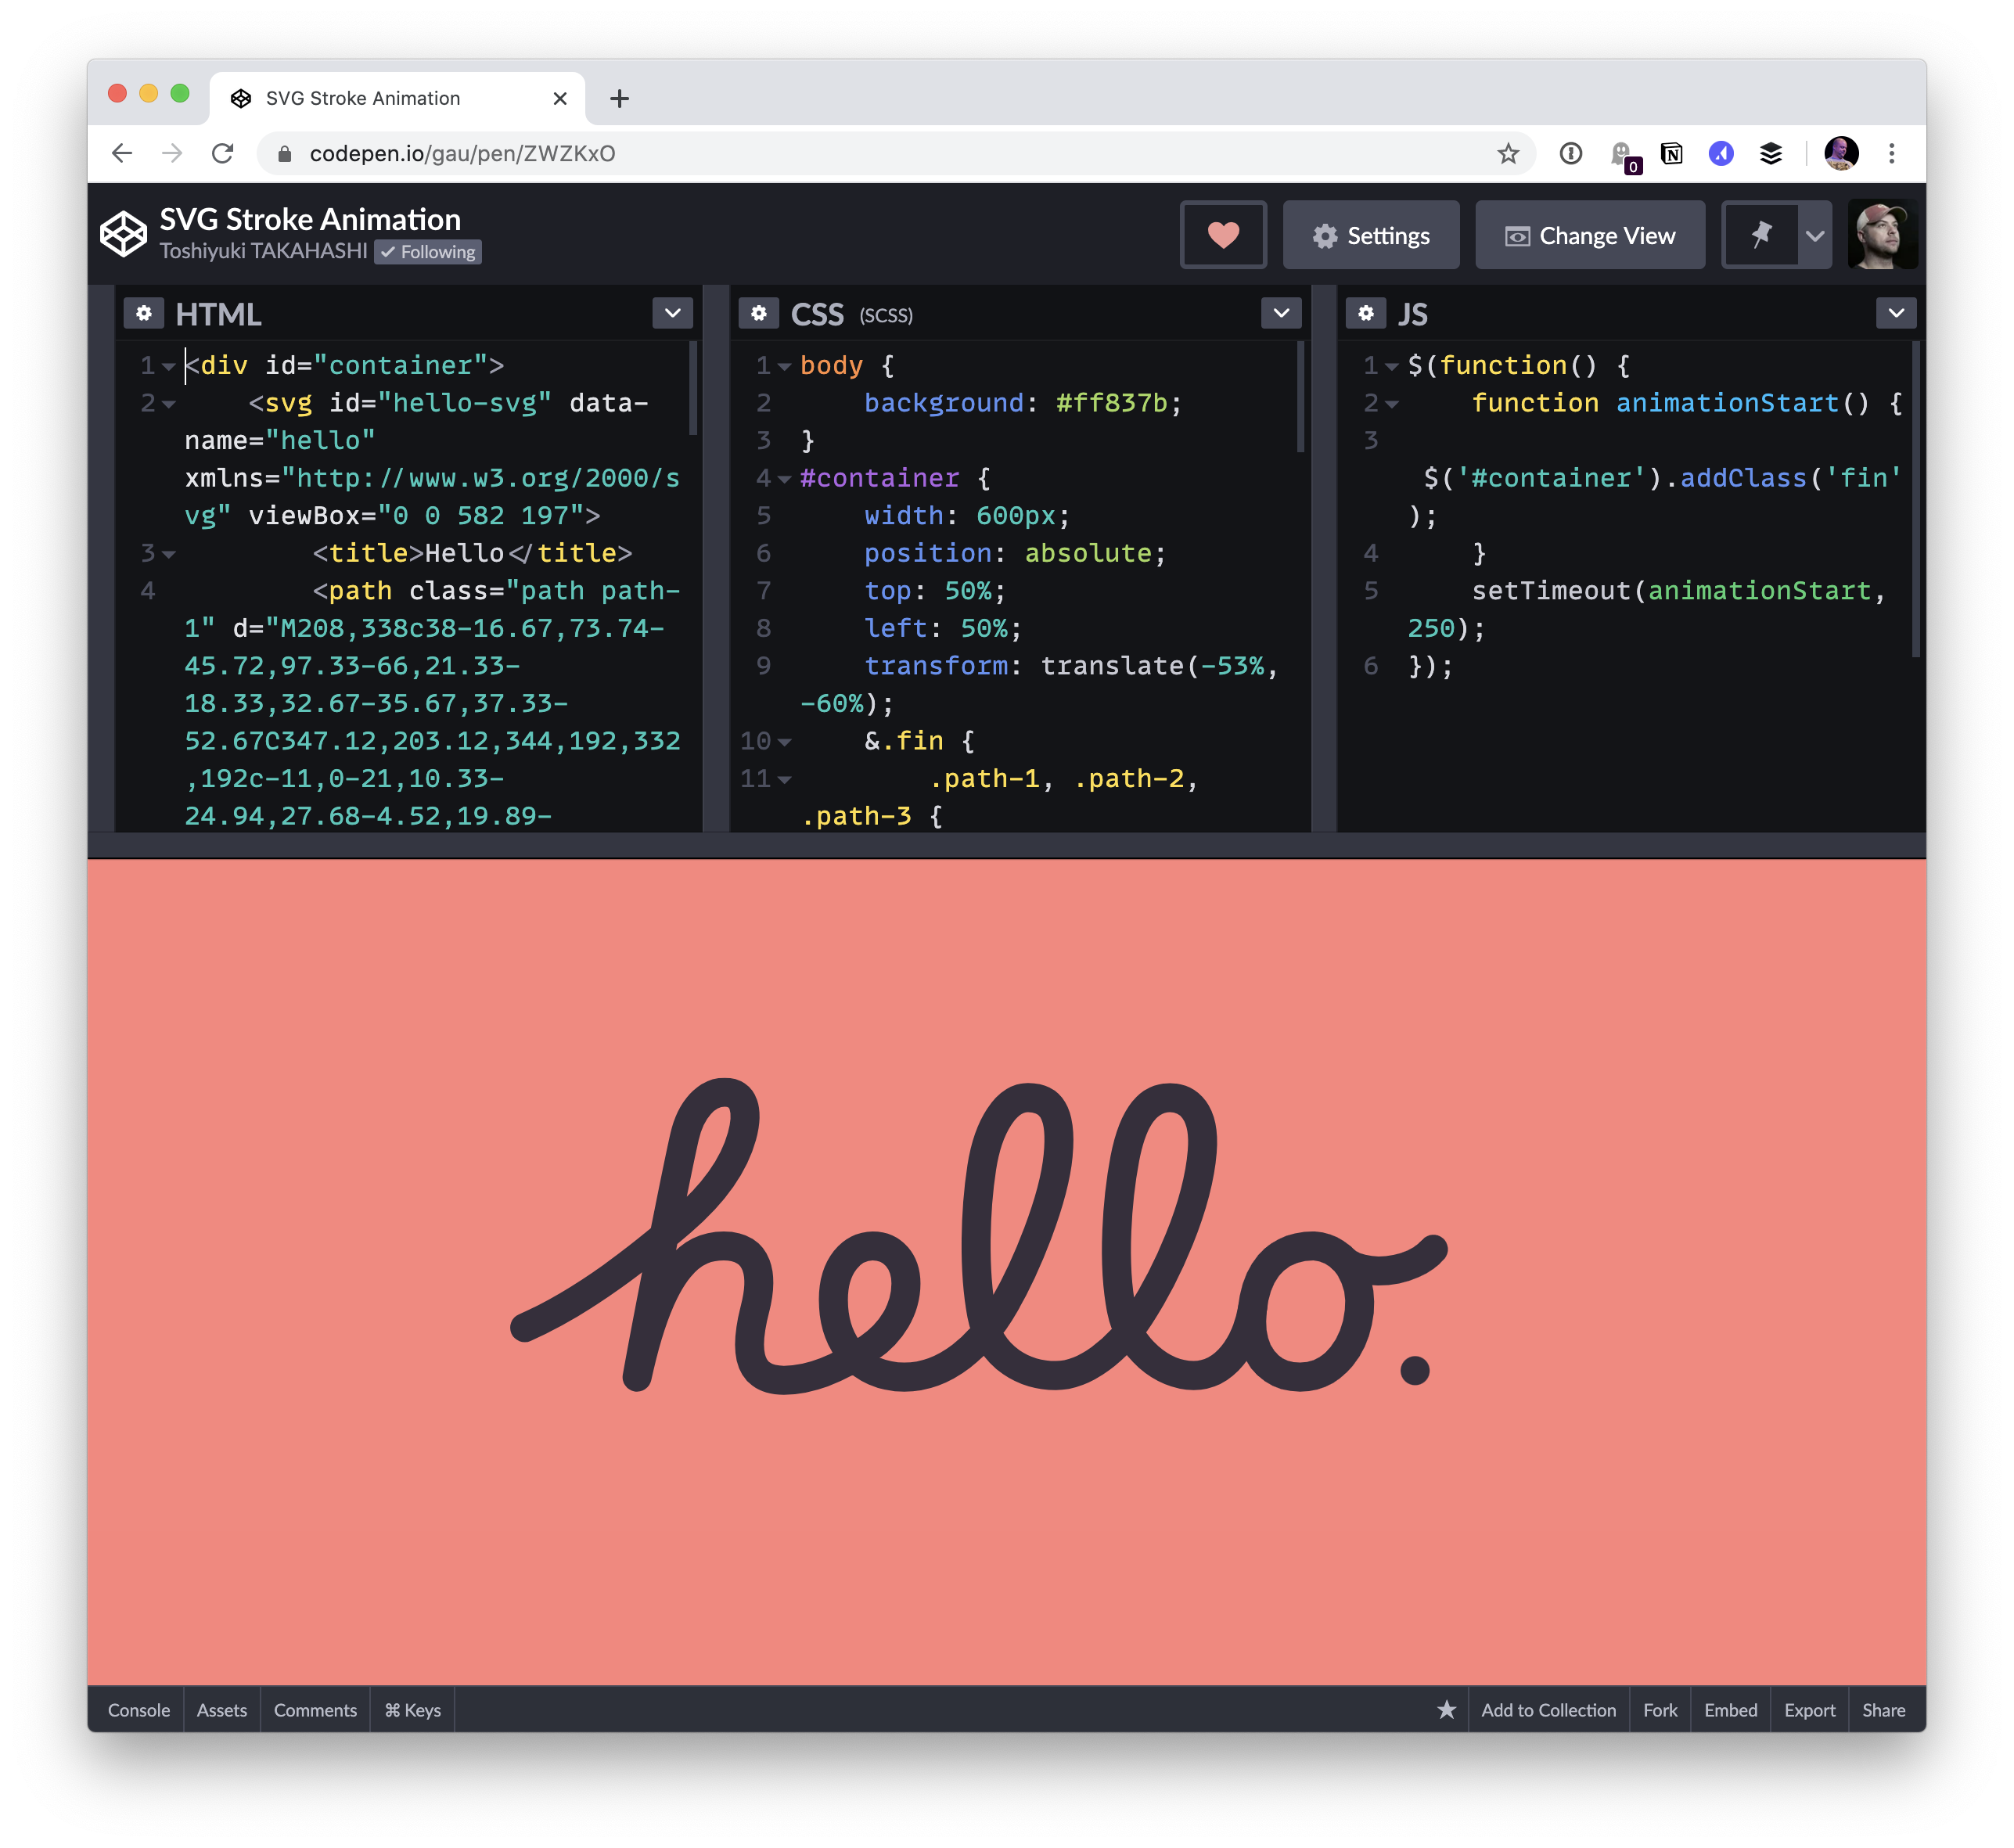This screenshot has width=2014, height=1848.
Task: Open the pen Settings
Action: coord(1371,235)
